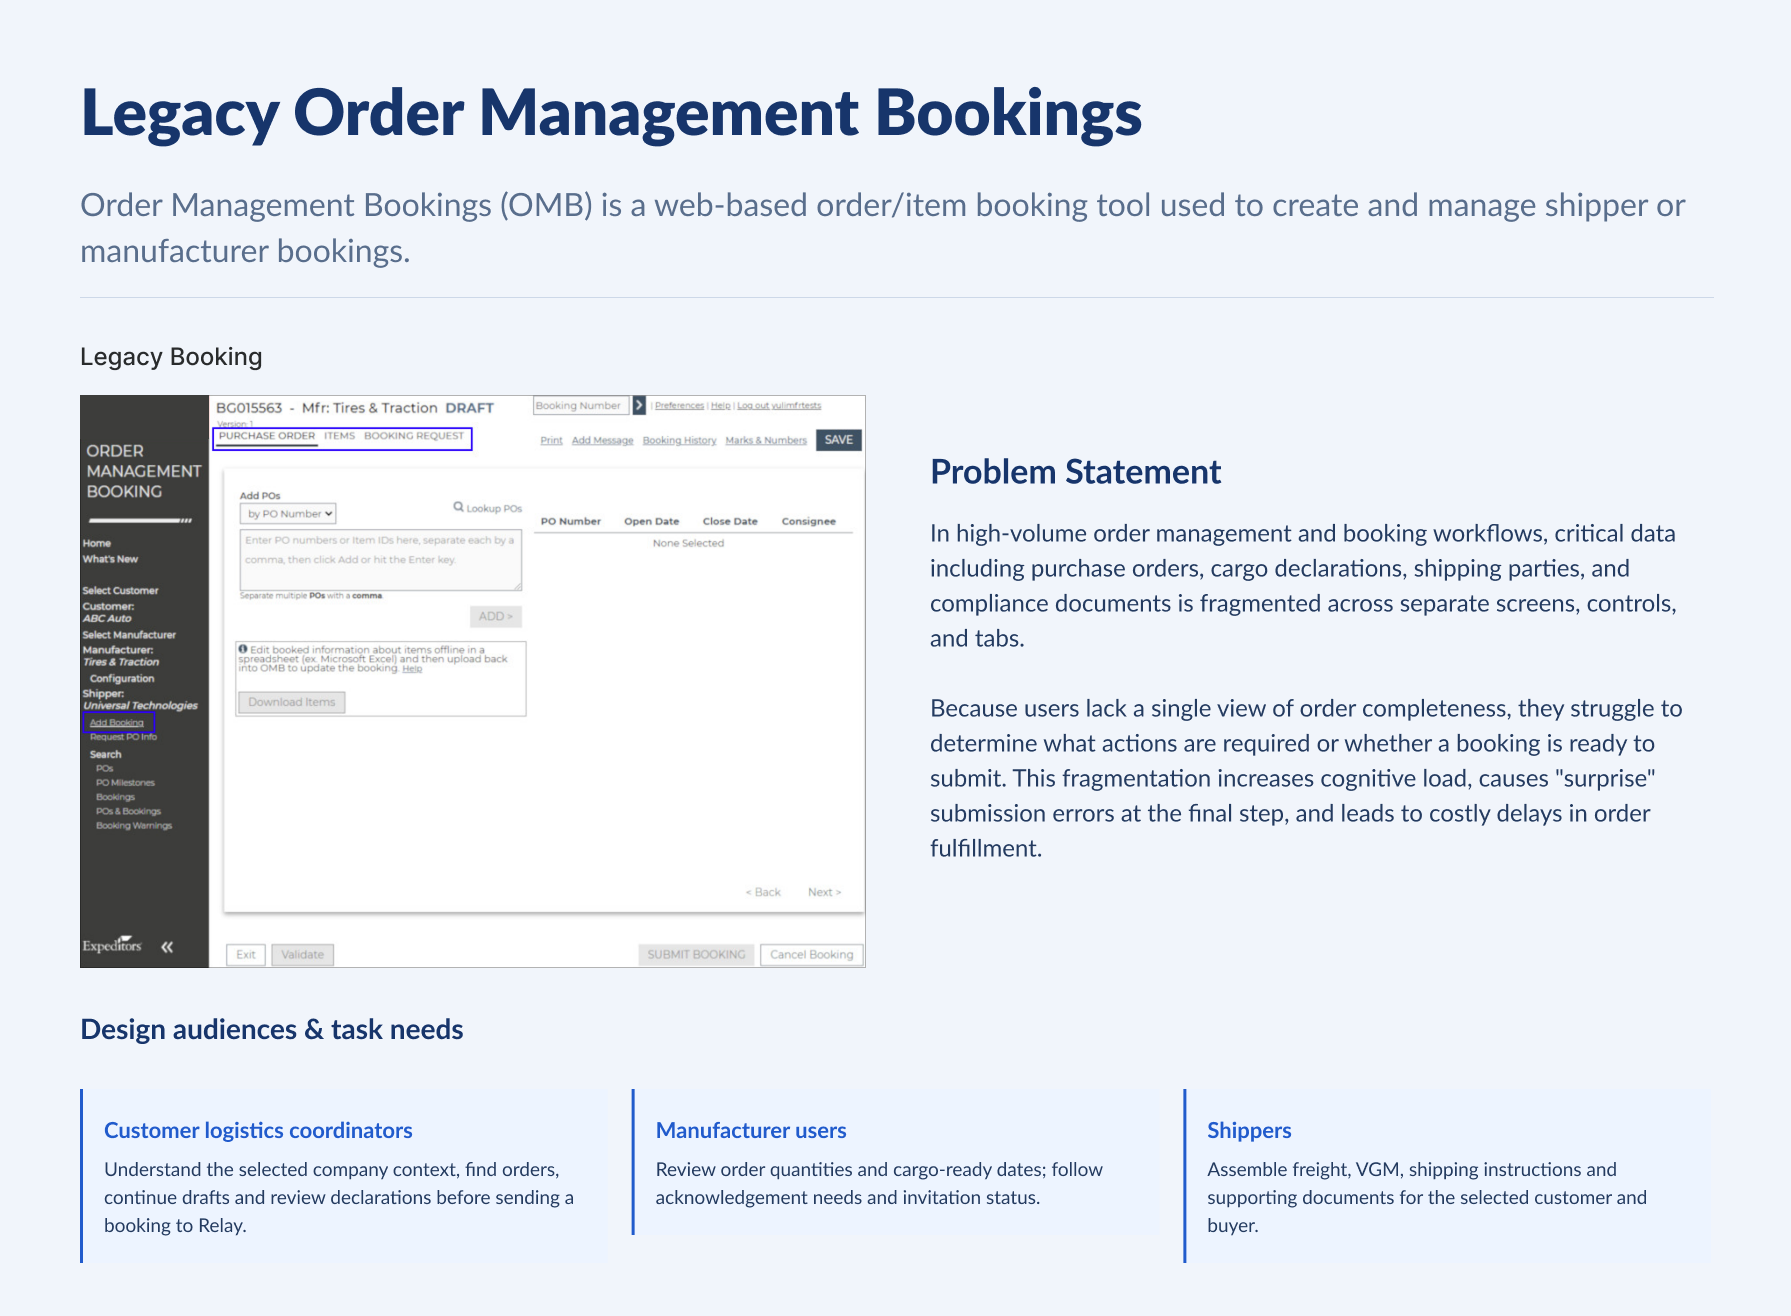The width and height of the screenshot is (1791, 1316).
Task: Click Add Booking in the sidebar
Action: (117, 722)
